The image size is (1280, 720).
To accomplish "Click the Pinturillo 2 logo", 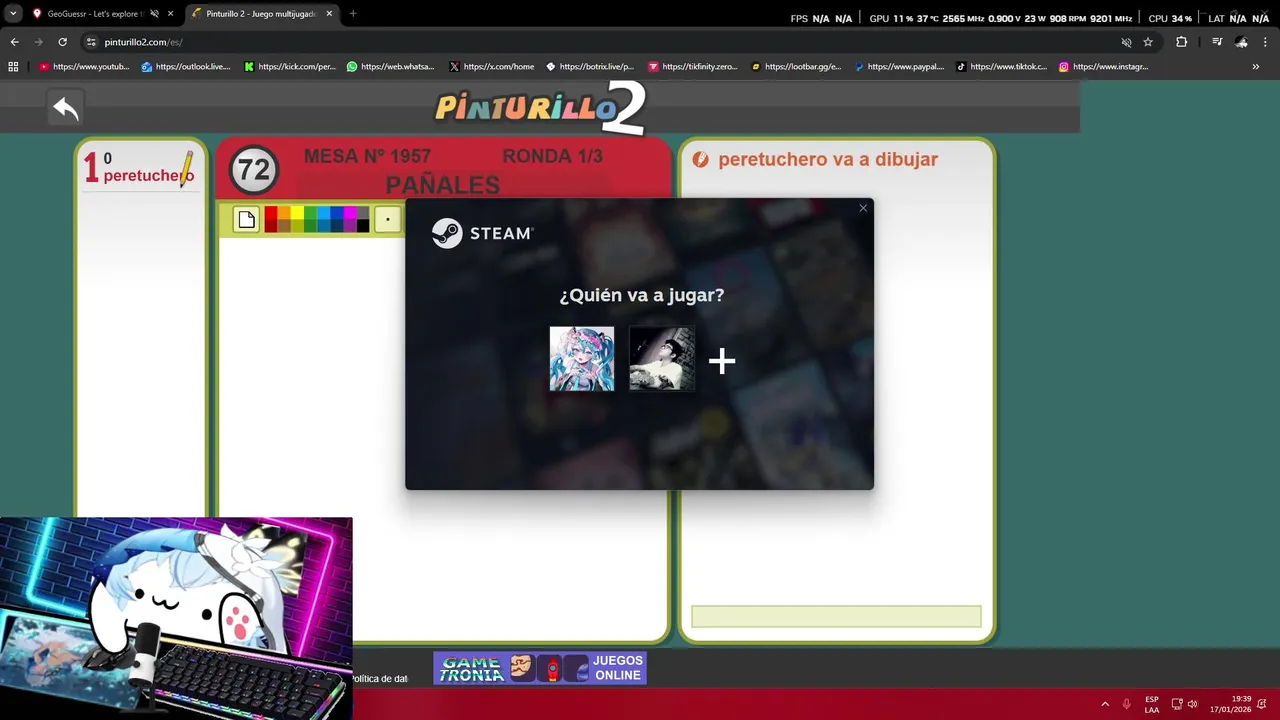I will (540, 107).
